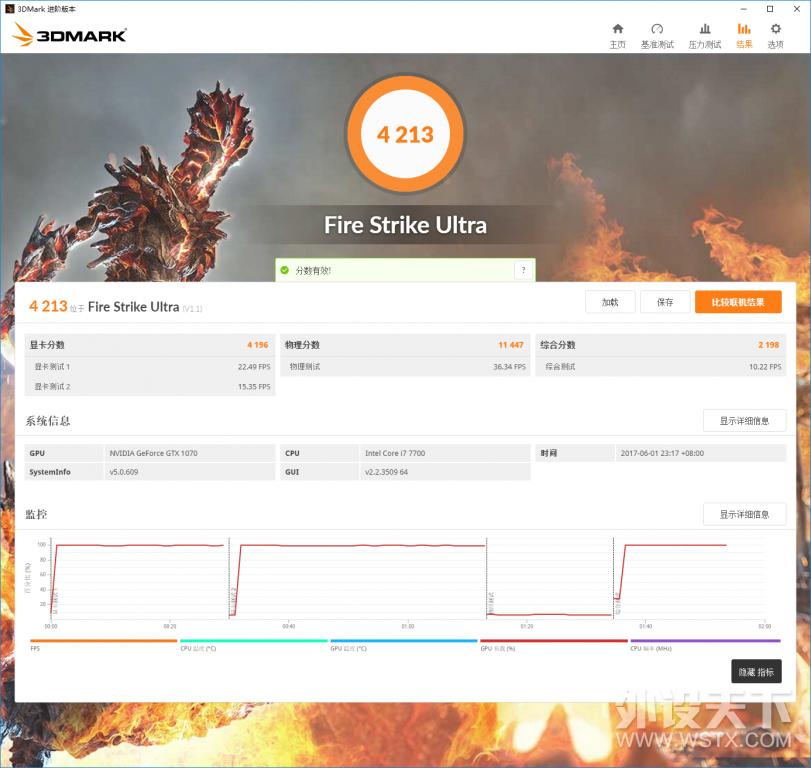Show system info details (显示详细信息)
Image resolution: width=811 pixels, height=768 pixels.
point(744,421)
